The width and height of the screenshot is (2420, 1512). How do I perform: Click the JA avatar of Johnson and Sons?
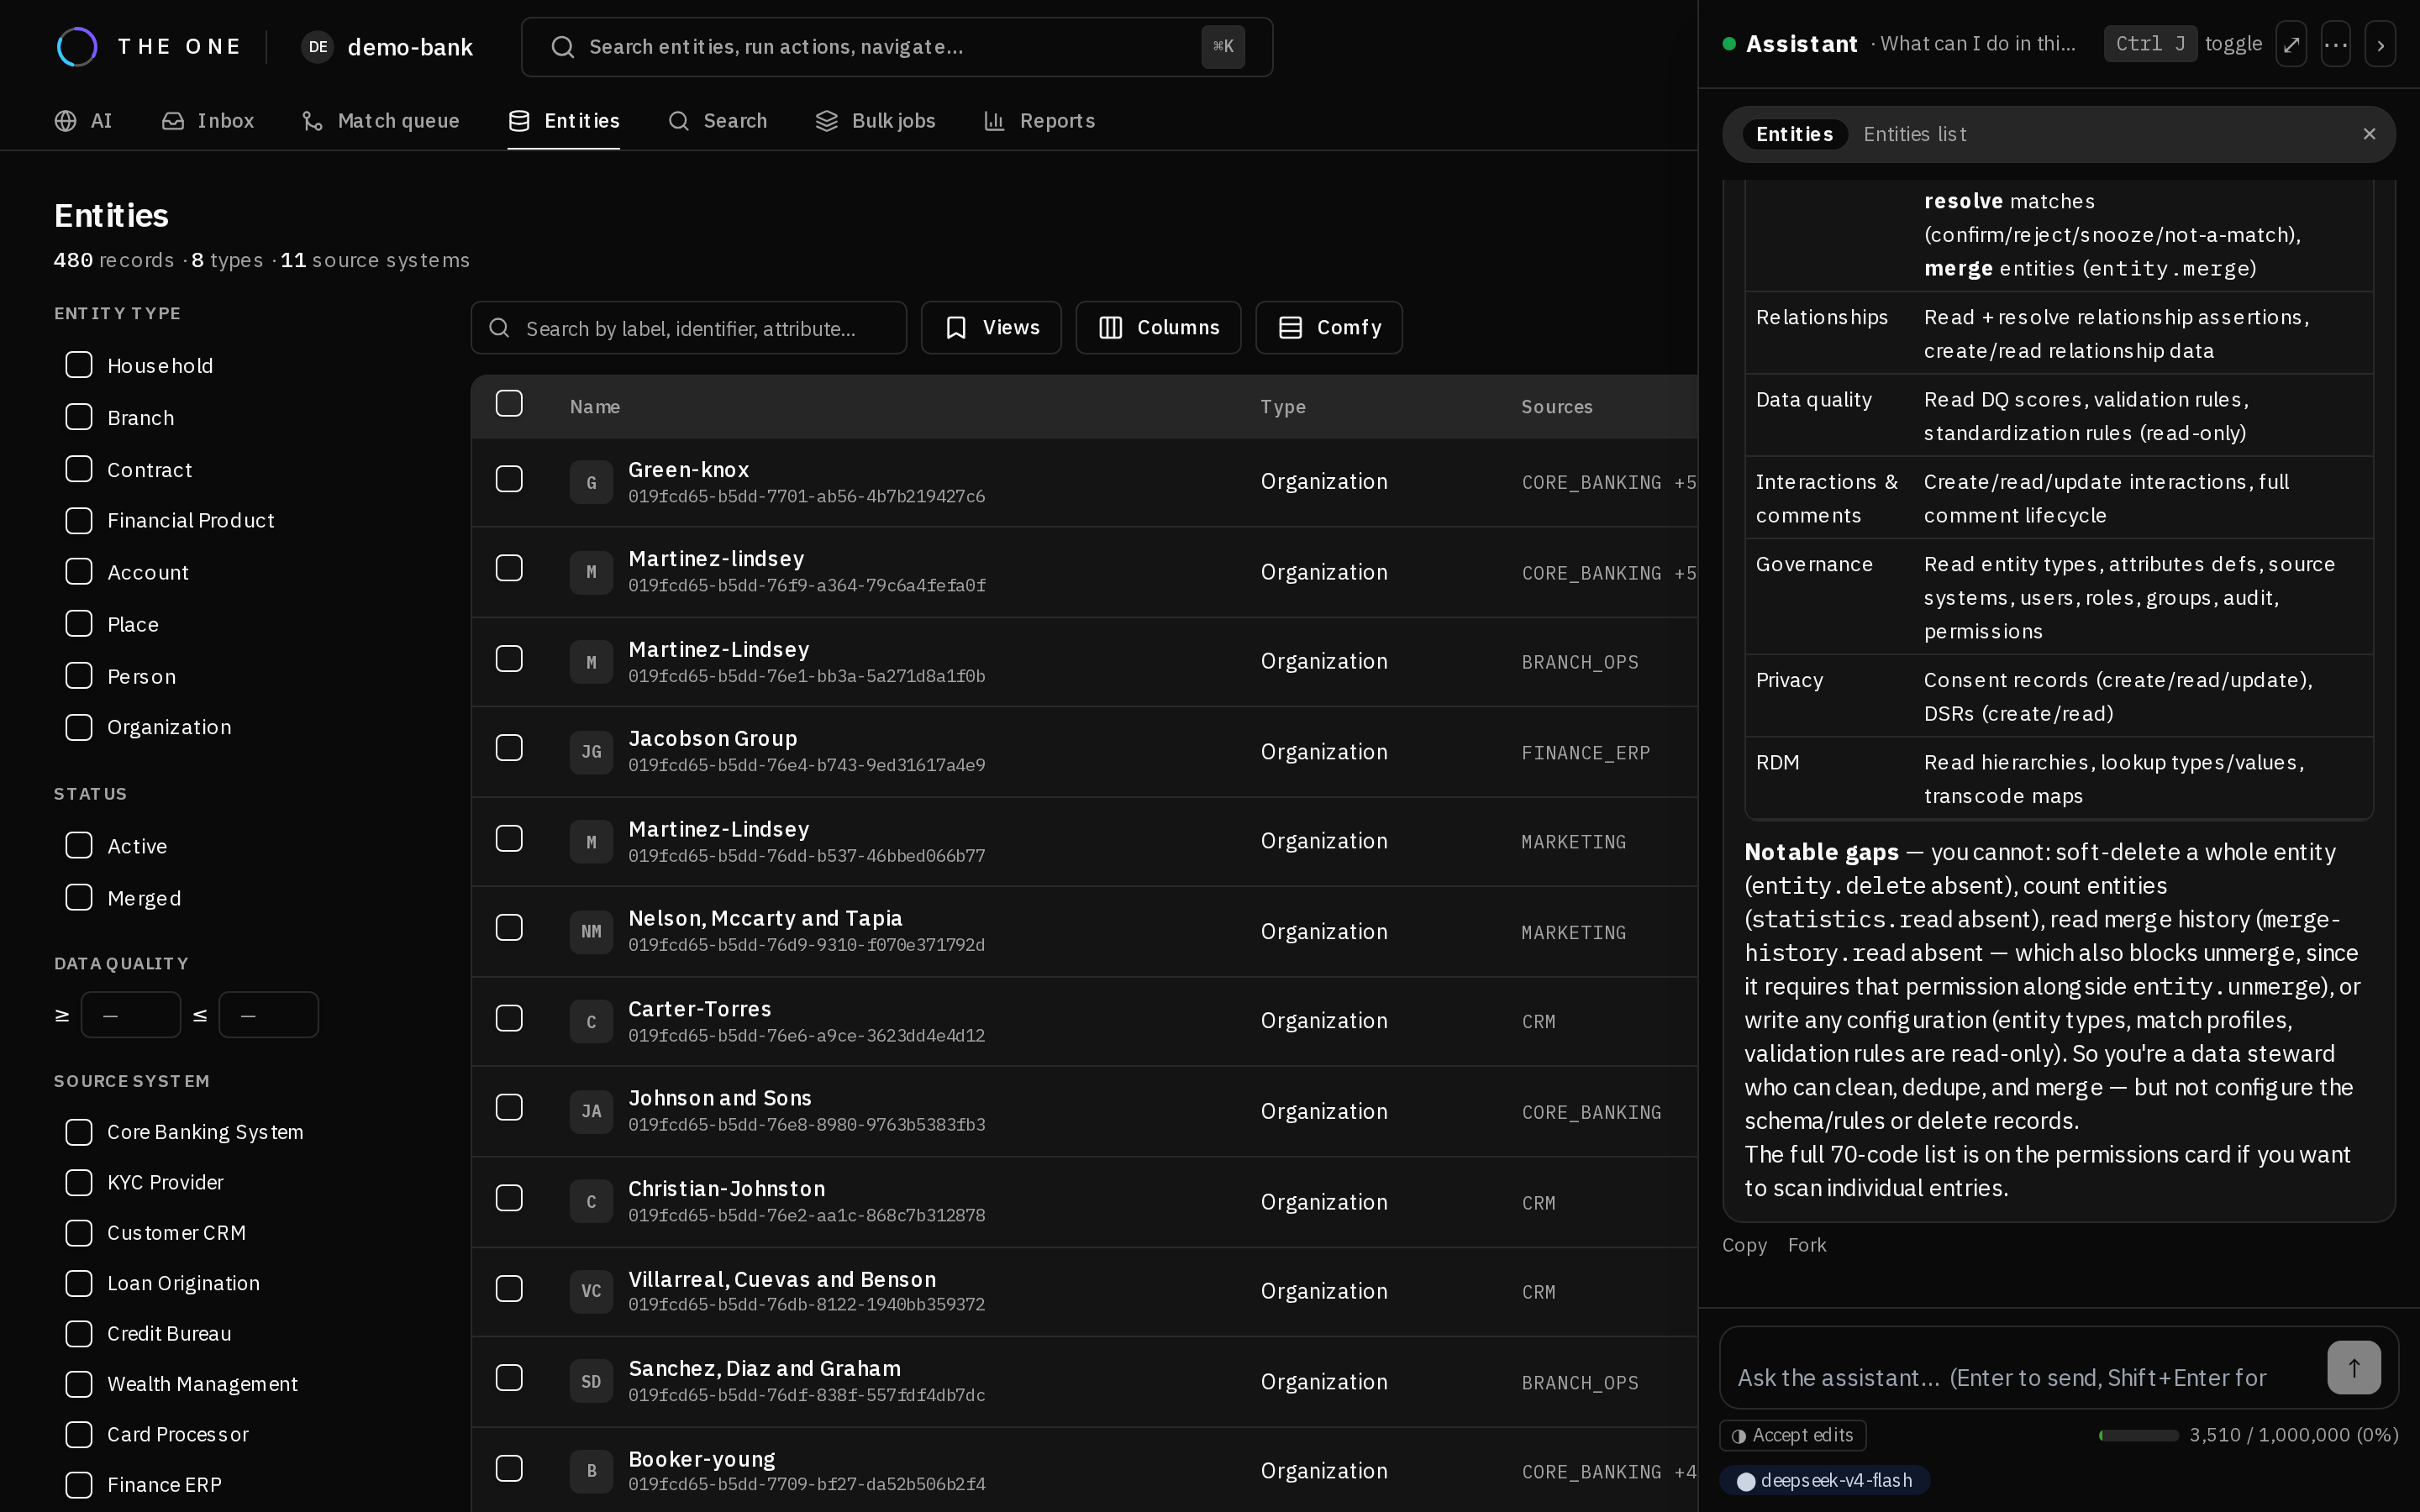coord(591,1111)
